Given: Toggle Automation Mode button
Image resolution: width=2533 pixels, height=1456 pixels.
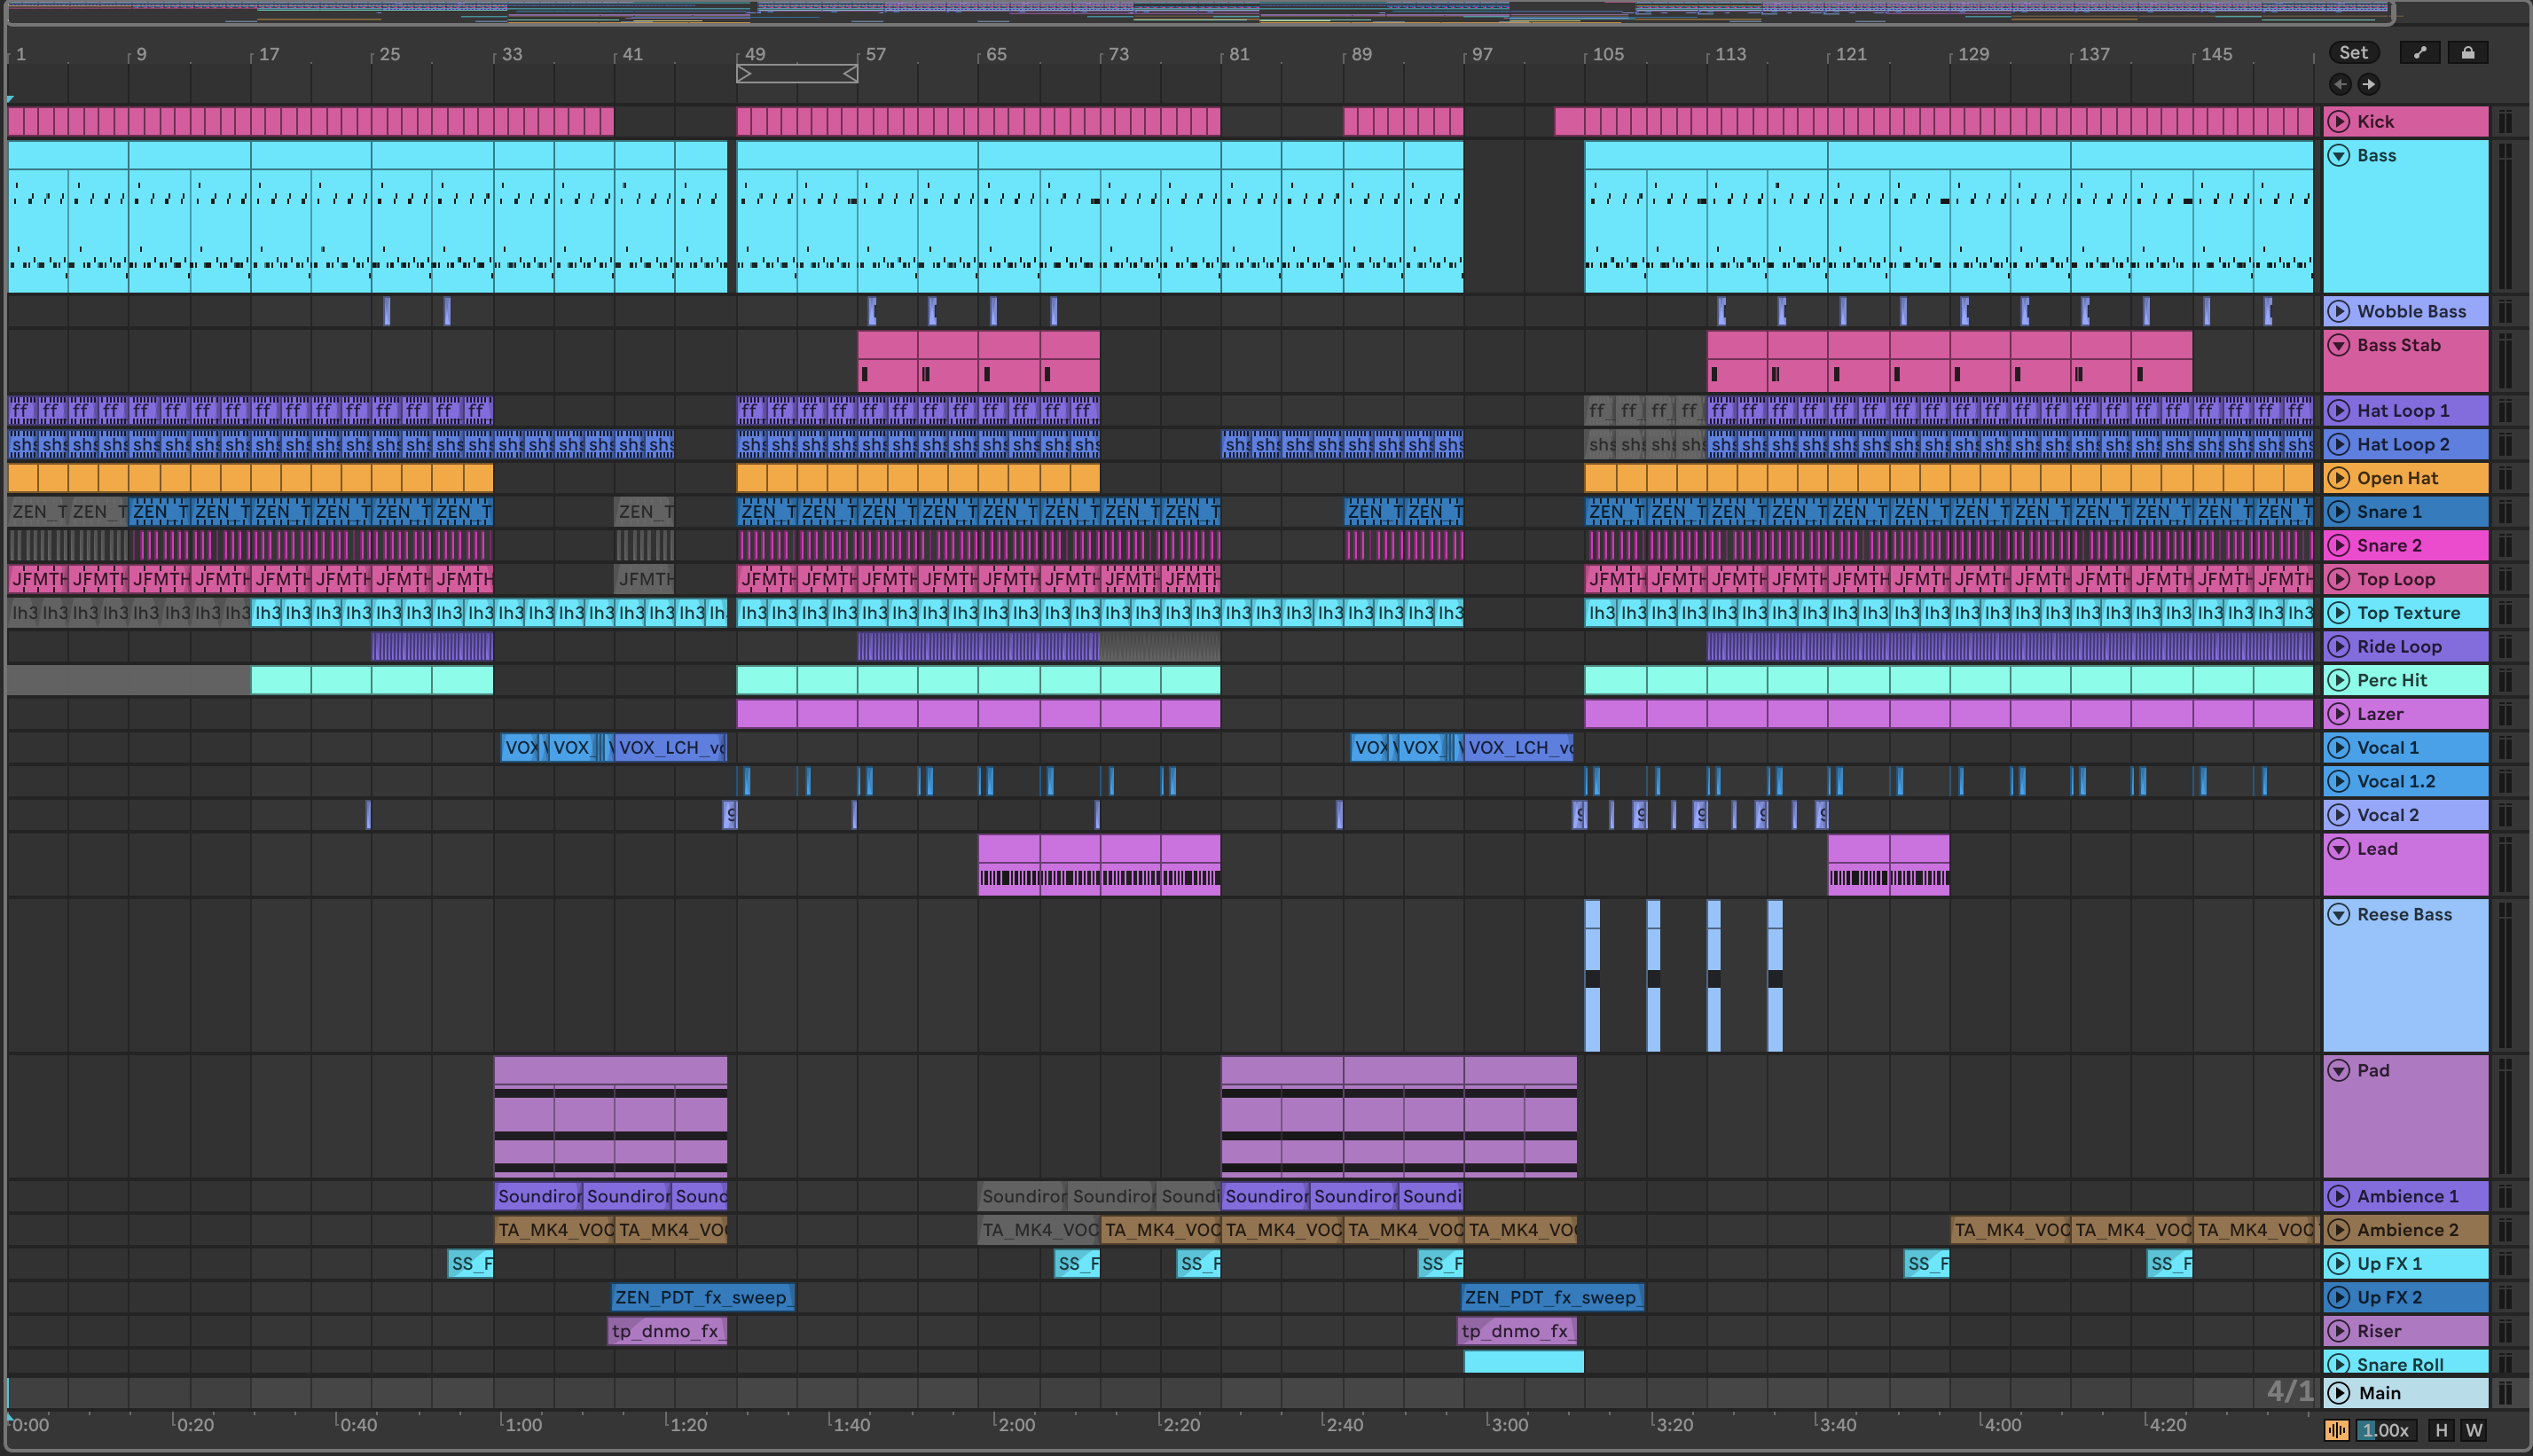Looking at the screenshot, I should pyautogui.click(x=2420, y=53).
